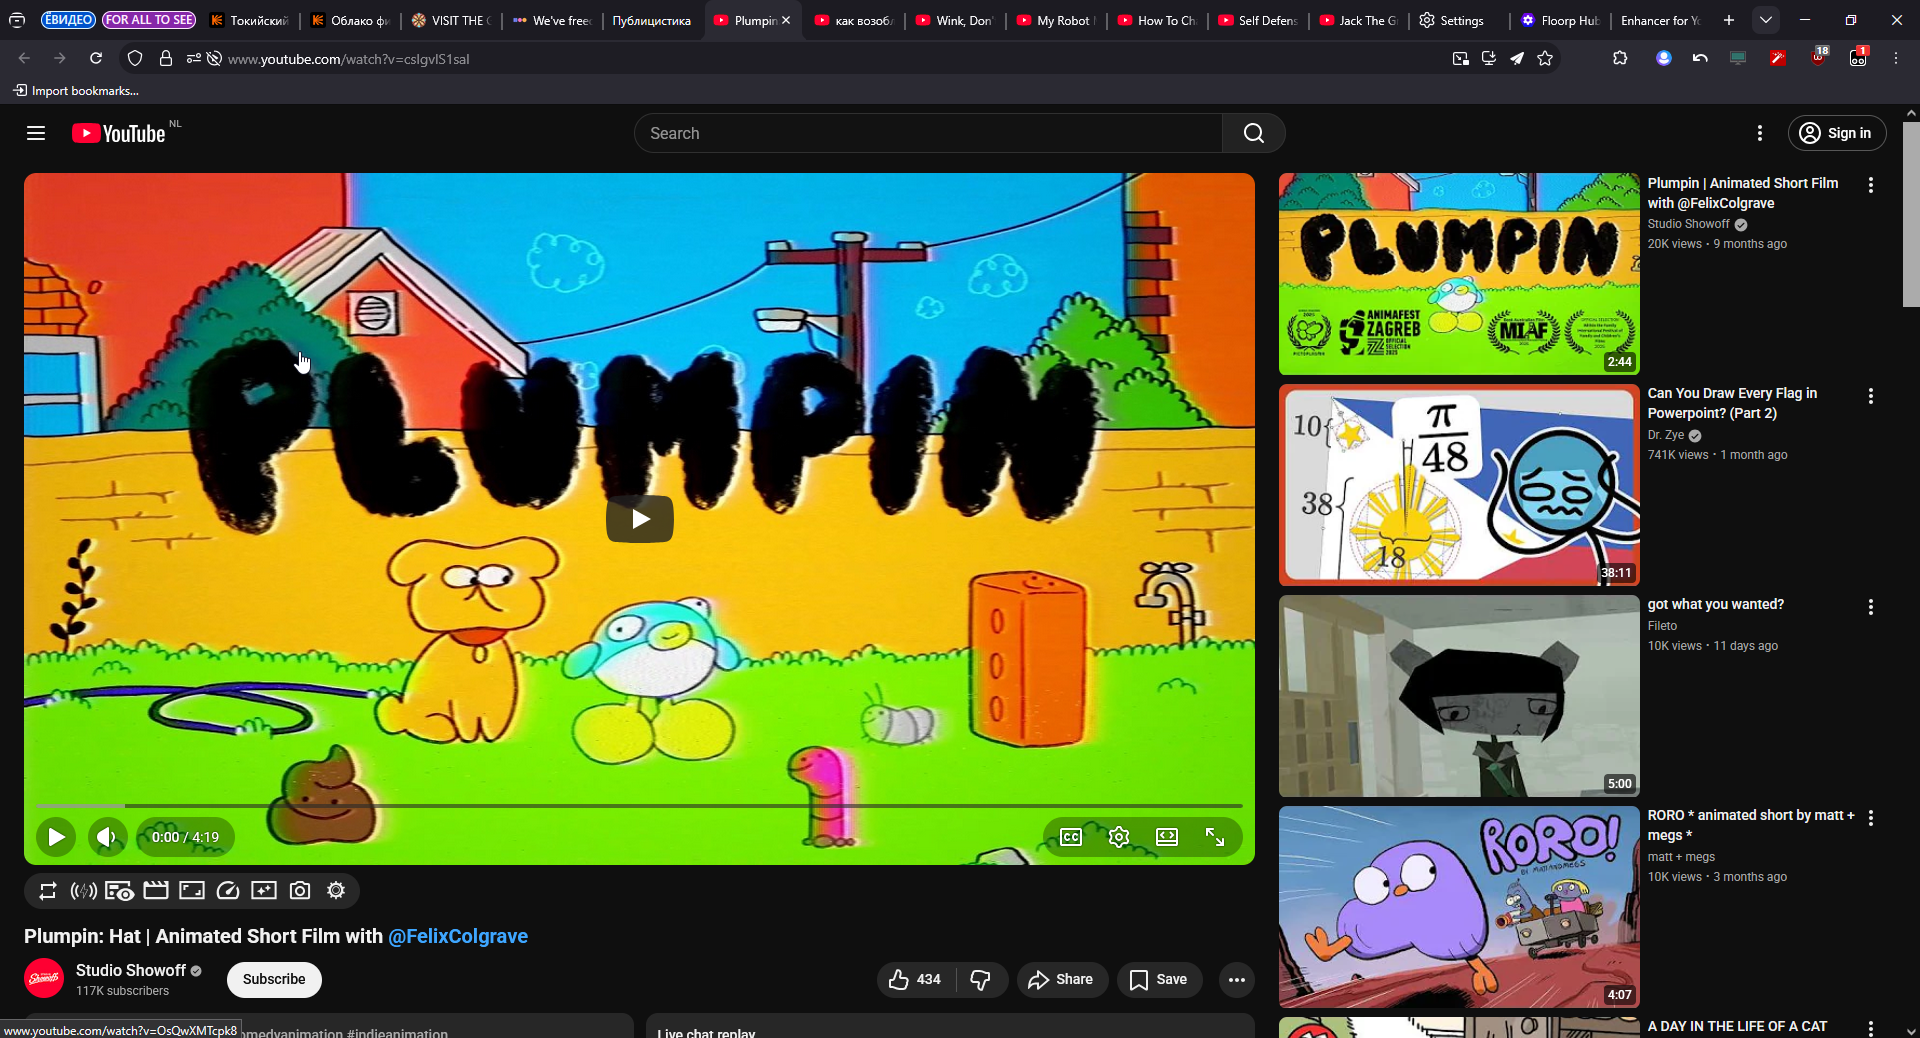The image size is (1920, 1038).
Task: Toggle theater mode in the player
Action: click(1167, 837)
